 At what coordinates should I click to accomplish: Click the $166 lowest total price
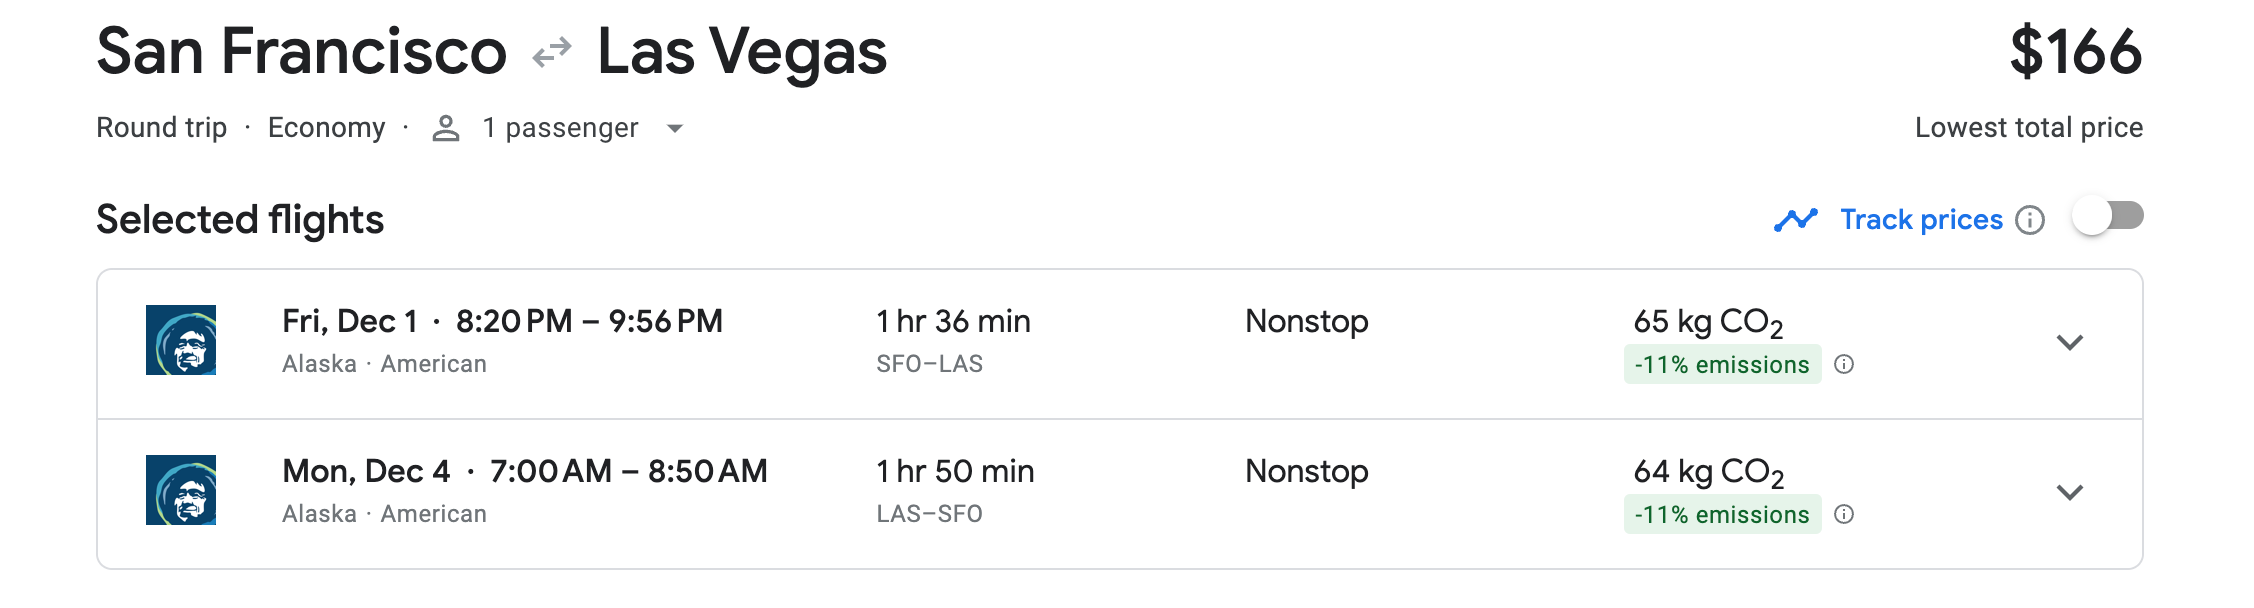coord(2076,52)
